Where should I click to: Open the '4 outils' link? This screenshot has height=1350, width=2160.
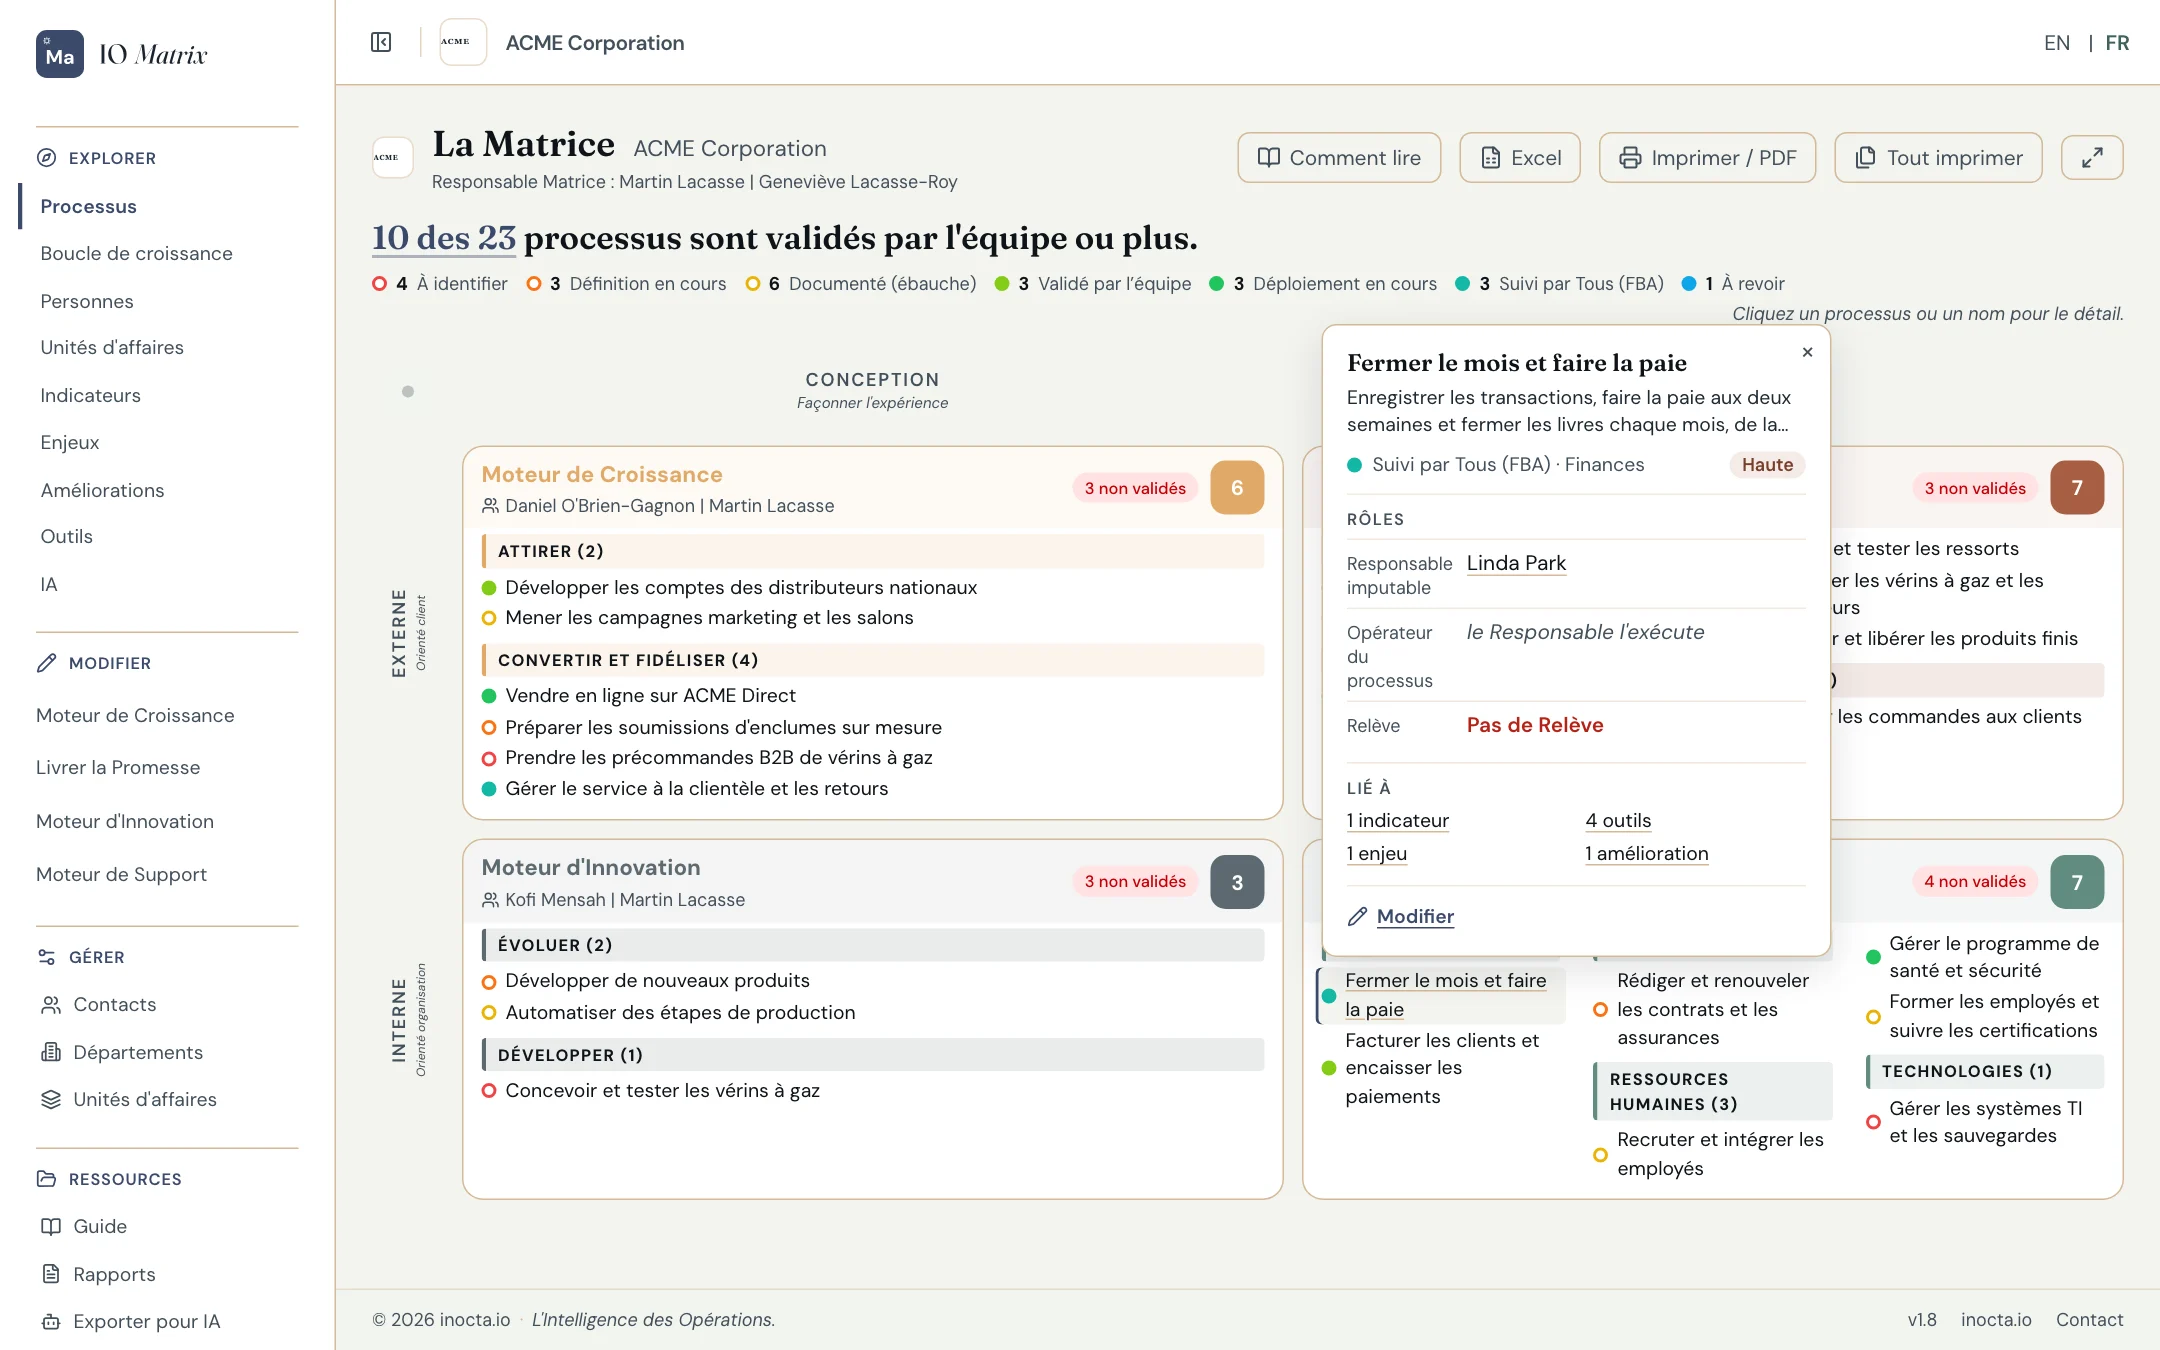[1618, 820]
